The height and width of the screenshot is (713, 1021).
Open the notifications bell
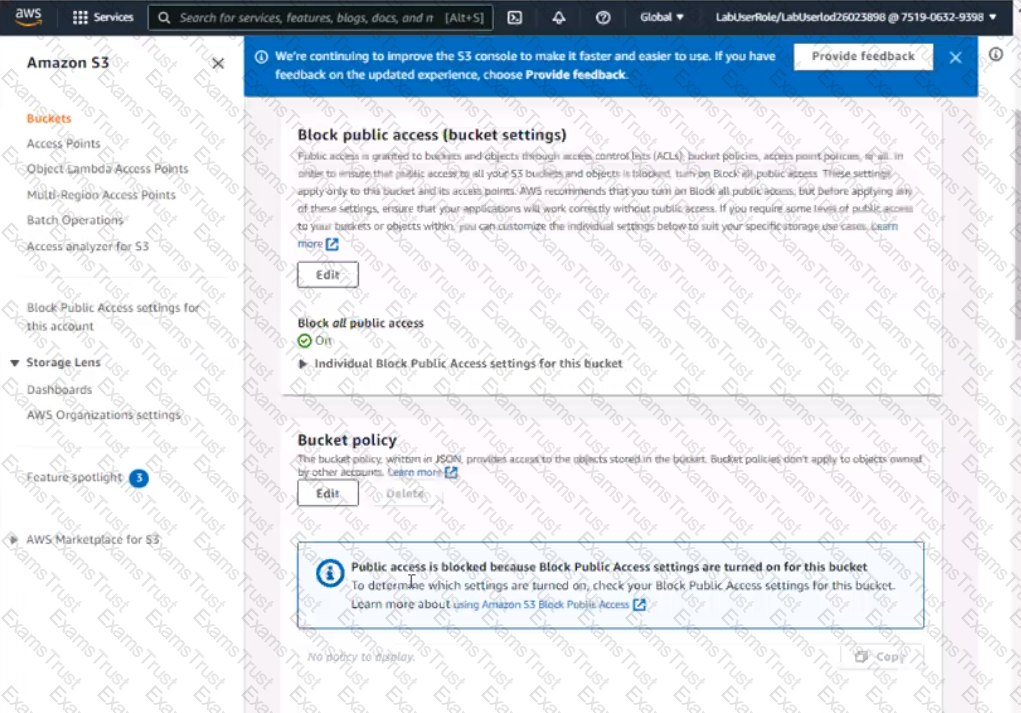(558, 17)
